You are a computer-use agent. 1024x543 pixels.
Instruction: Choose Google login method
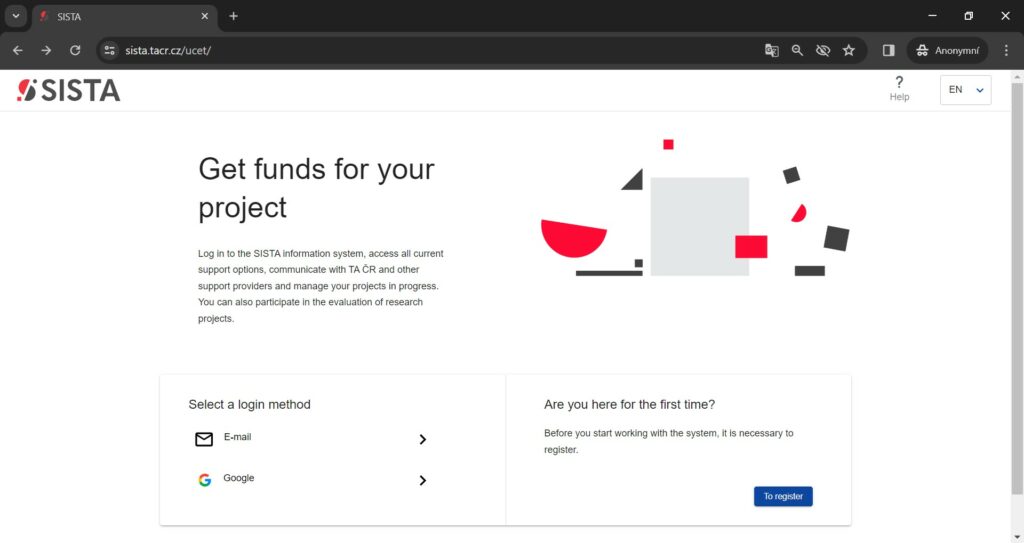(311, 480)
